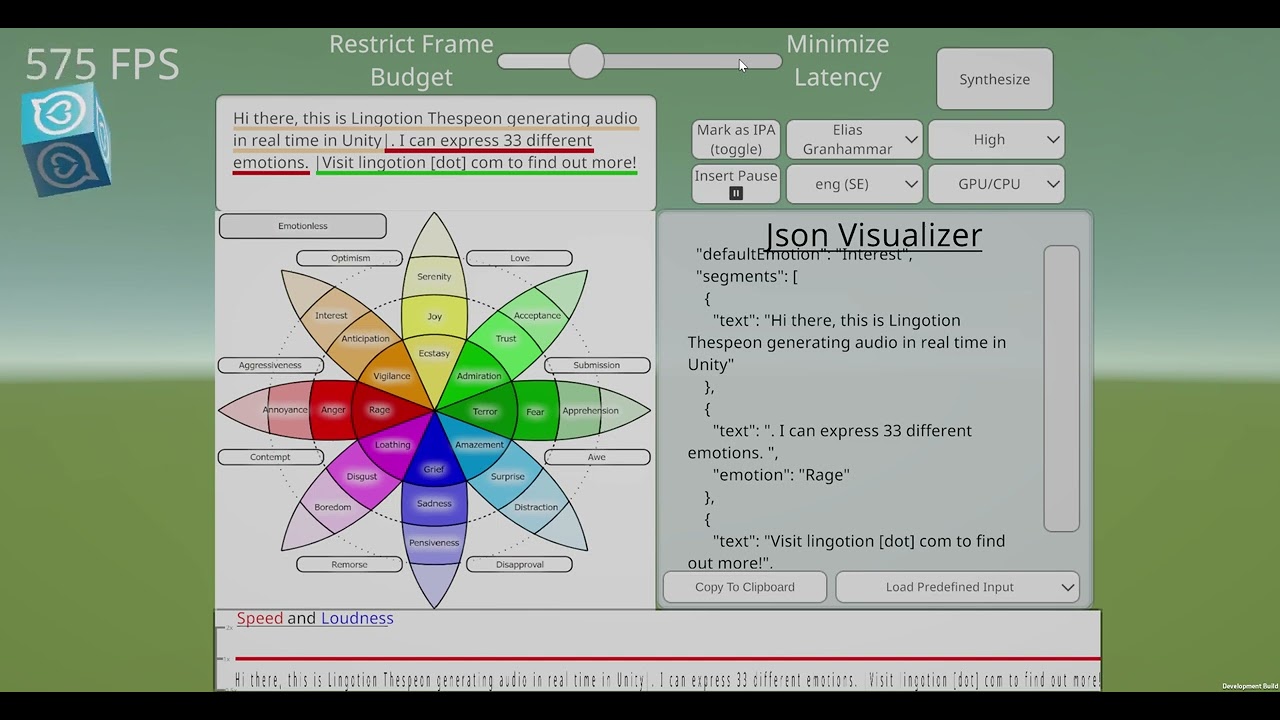Pick the Serenity petal in the emotion wheel
Image resolution: width=1280 pixels, height=720 pixels.
pyautogui.click(x=434, y=278)
